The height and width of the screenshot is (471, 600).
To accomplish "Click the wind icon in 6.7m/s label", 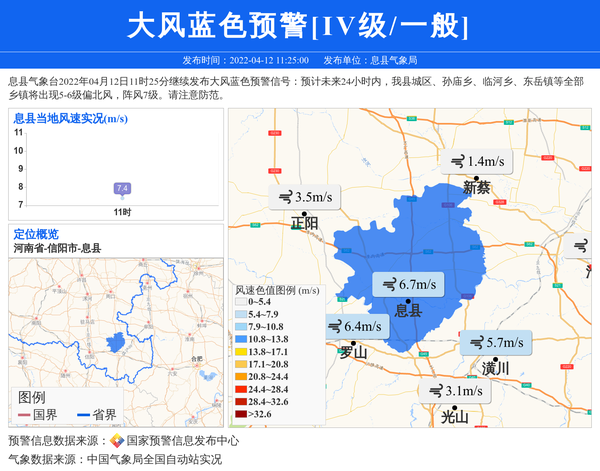I will 390,285.
